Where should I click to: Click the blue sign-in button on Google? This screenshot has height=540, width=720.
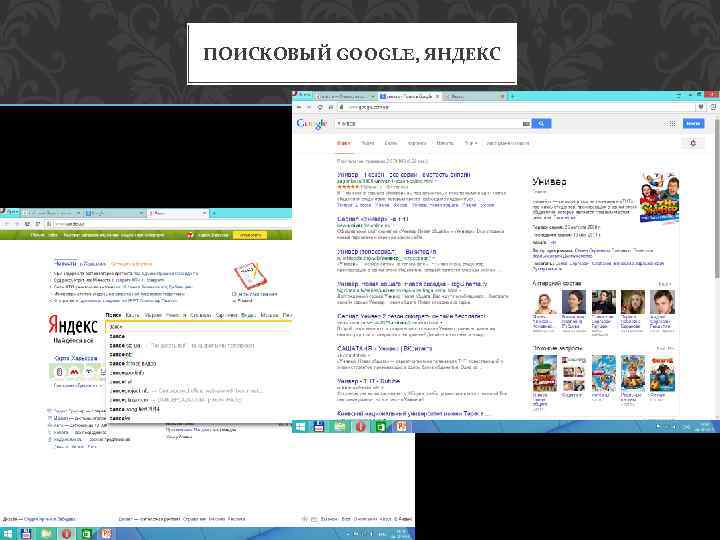click(693, 124)
